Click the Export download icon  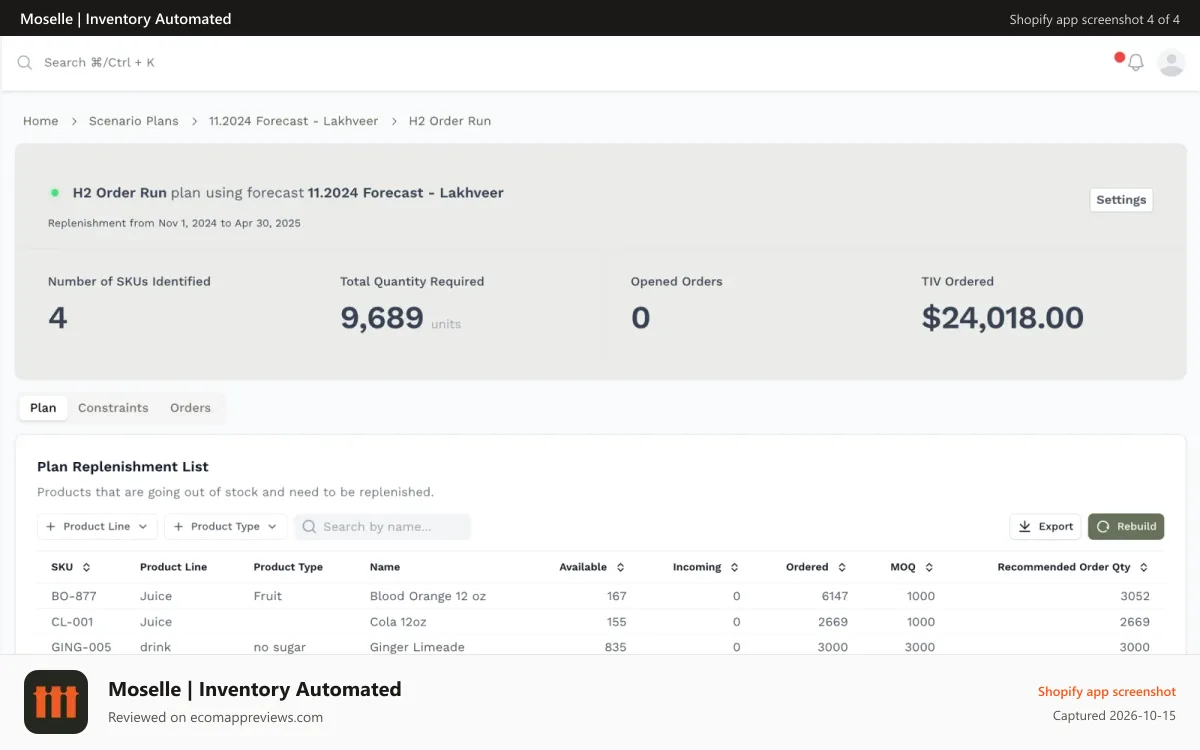click(1025, 526)
